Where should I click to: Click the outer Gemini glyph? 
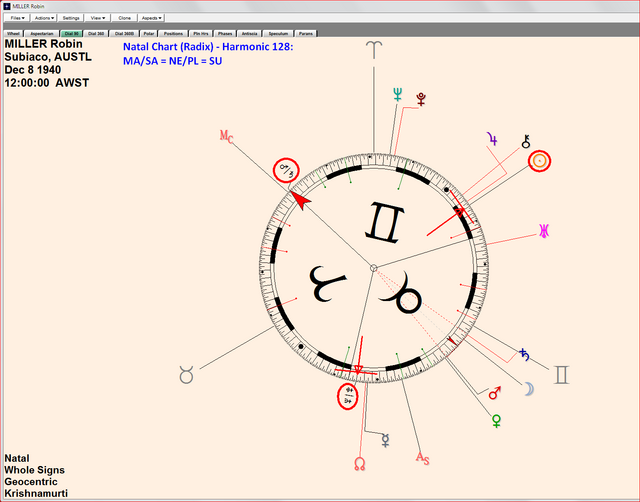pos(561,375)
